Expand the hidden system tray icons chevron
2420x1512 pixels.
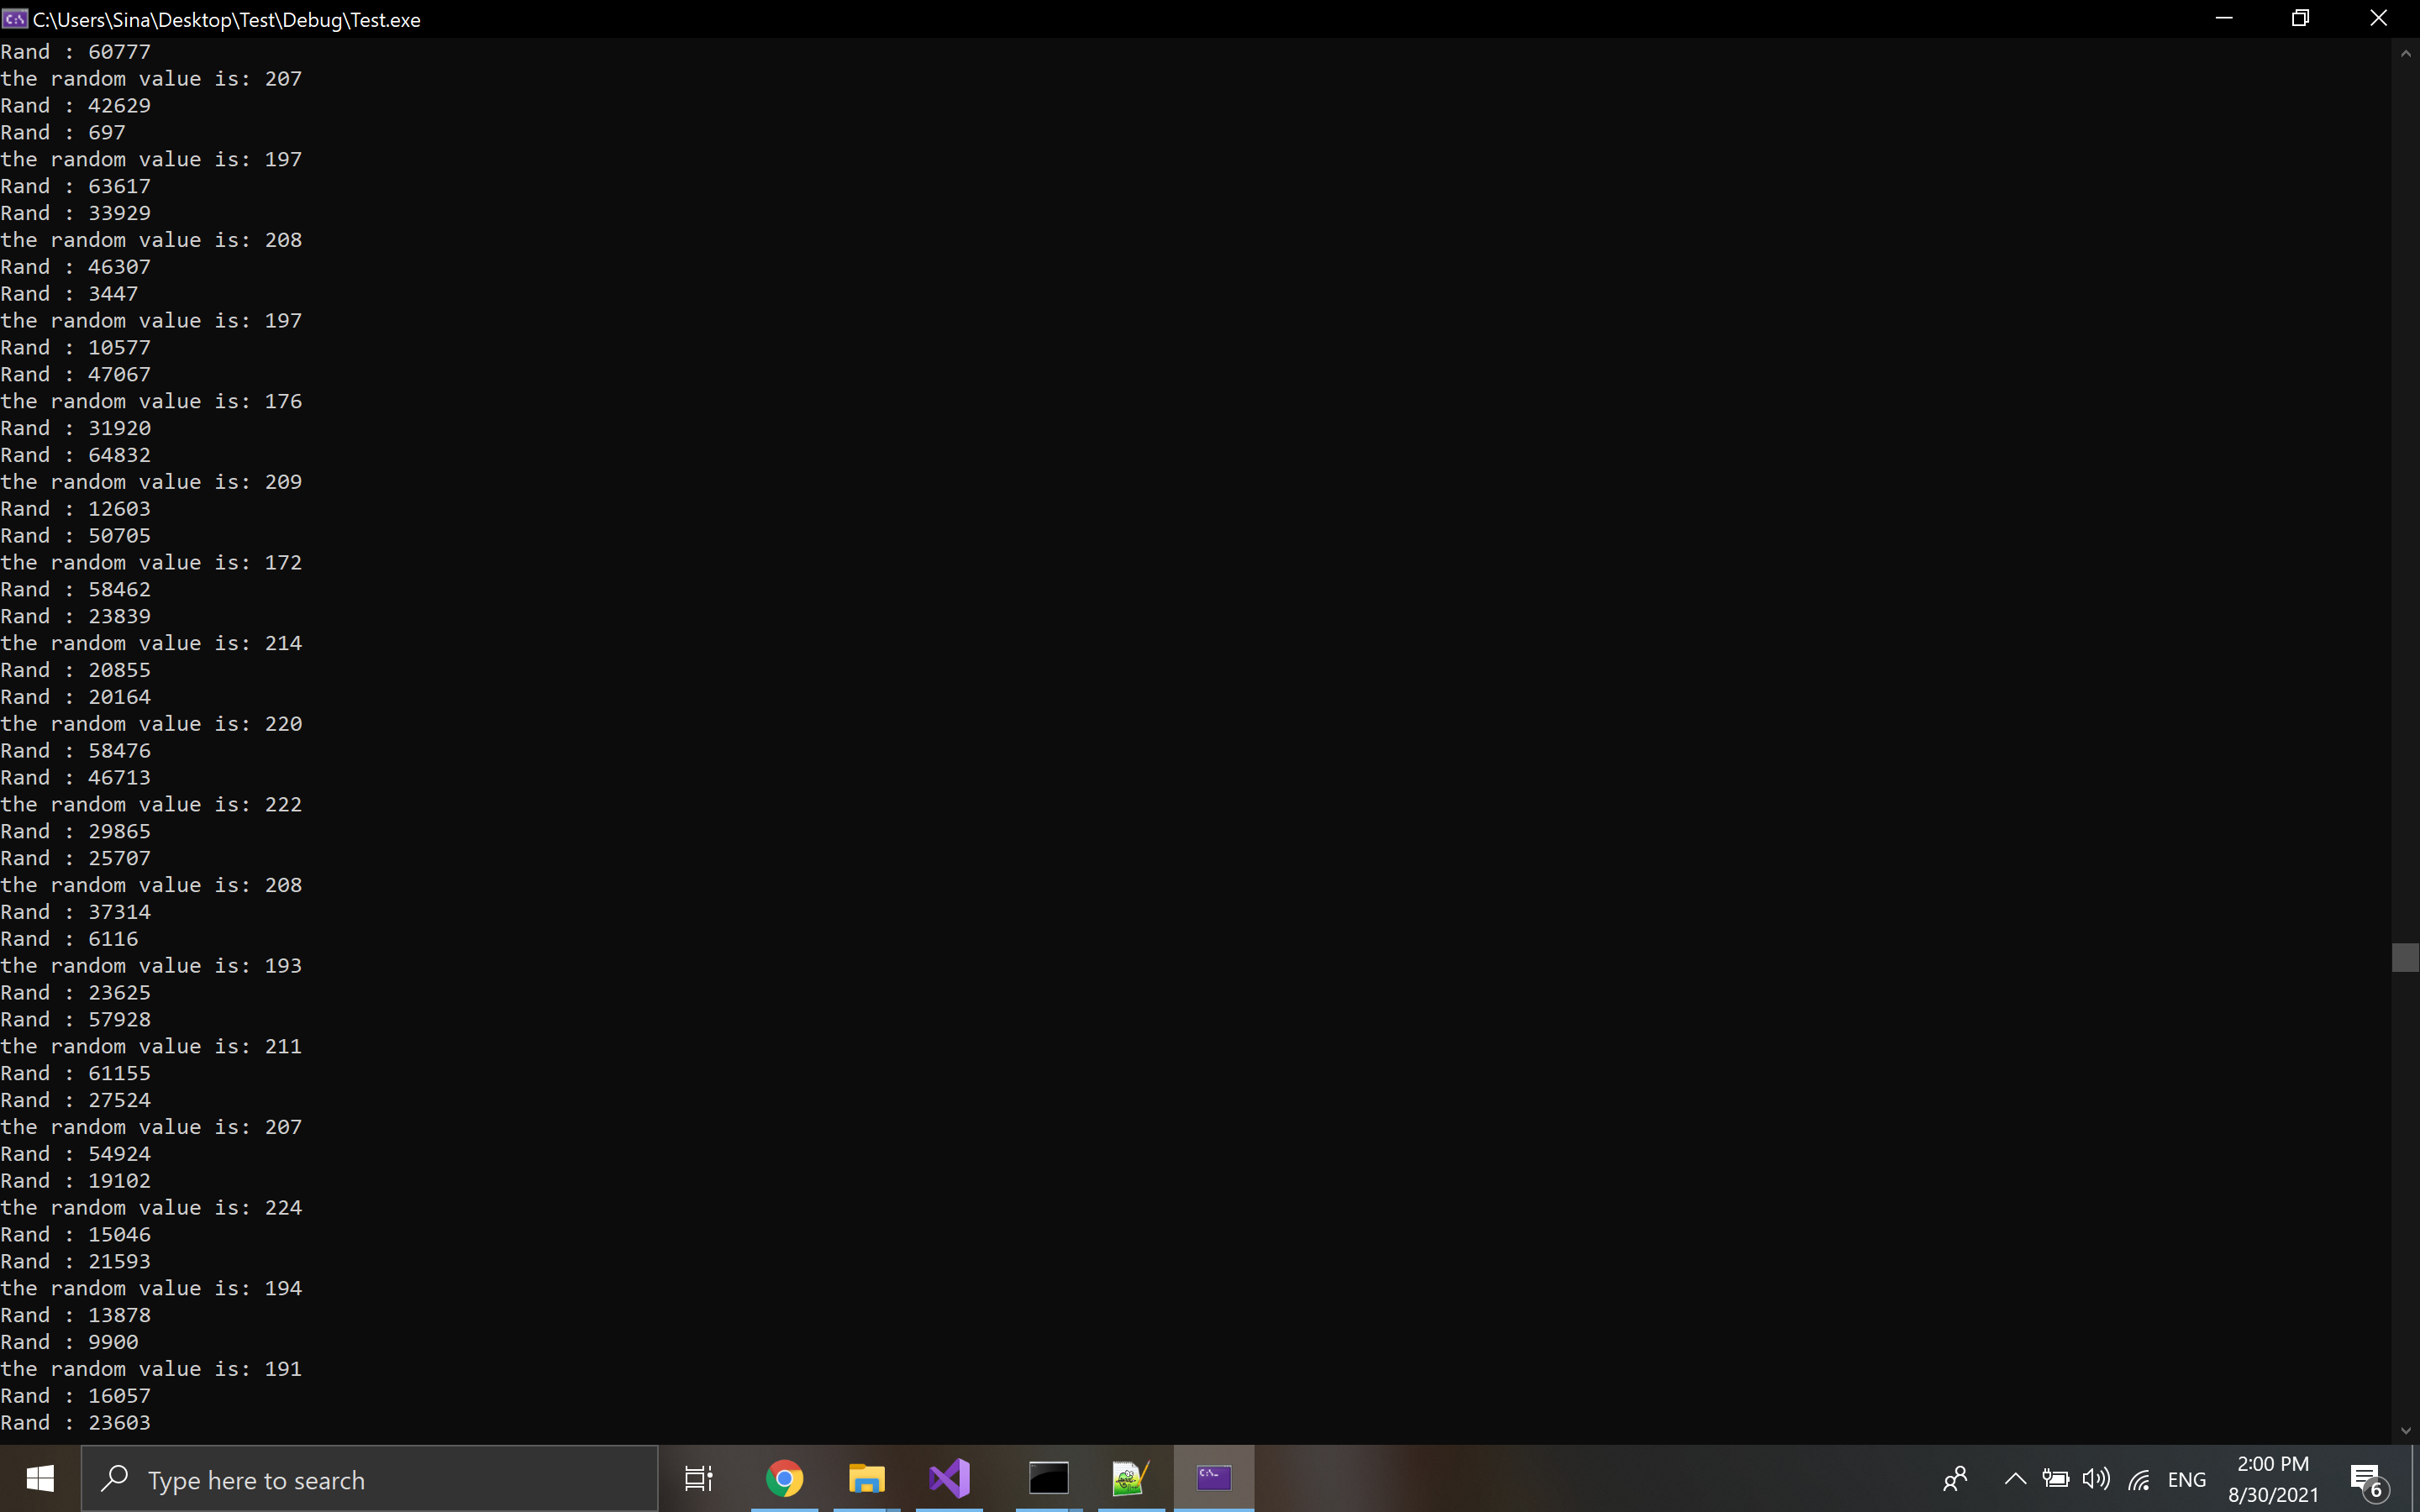point(2015,1479)
